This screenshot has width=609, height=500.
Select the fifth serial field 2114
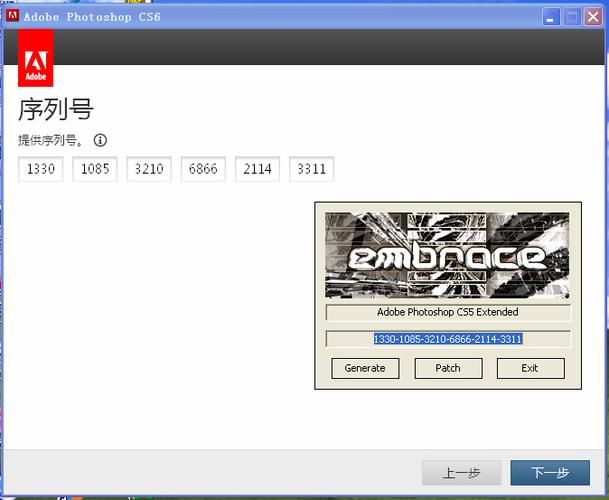(x=258, y=169)
